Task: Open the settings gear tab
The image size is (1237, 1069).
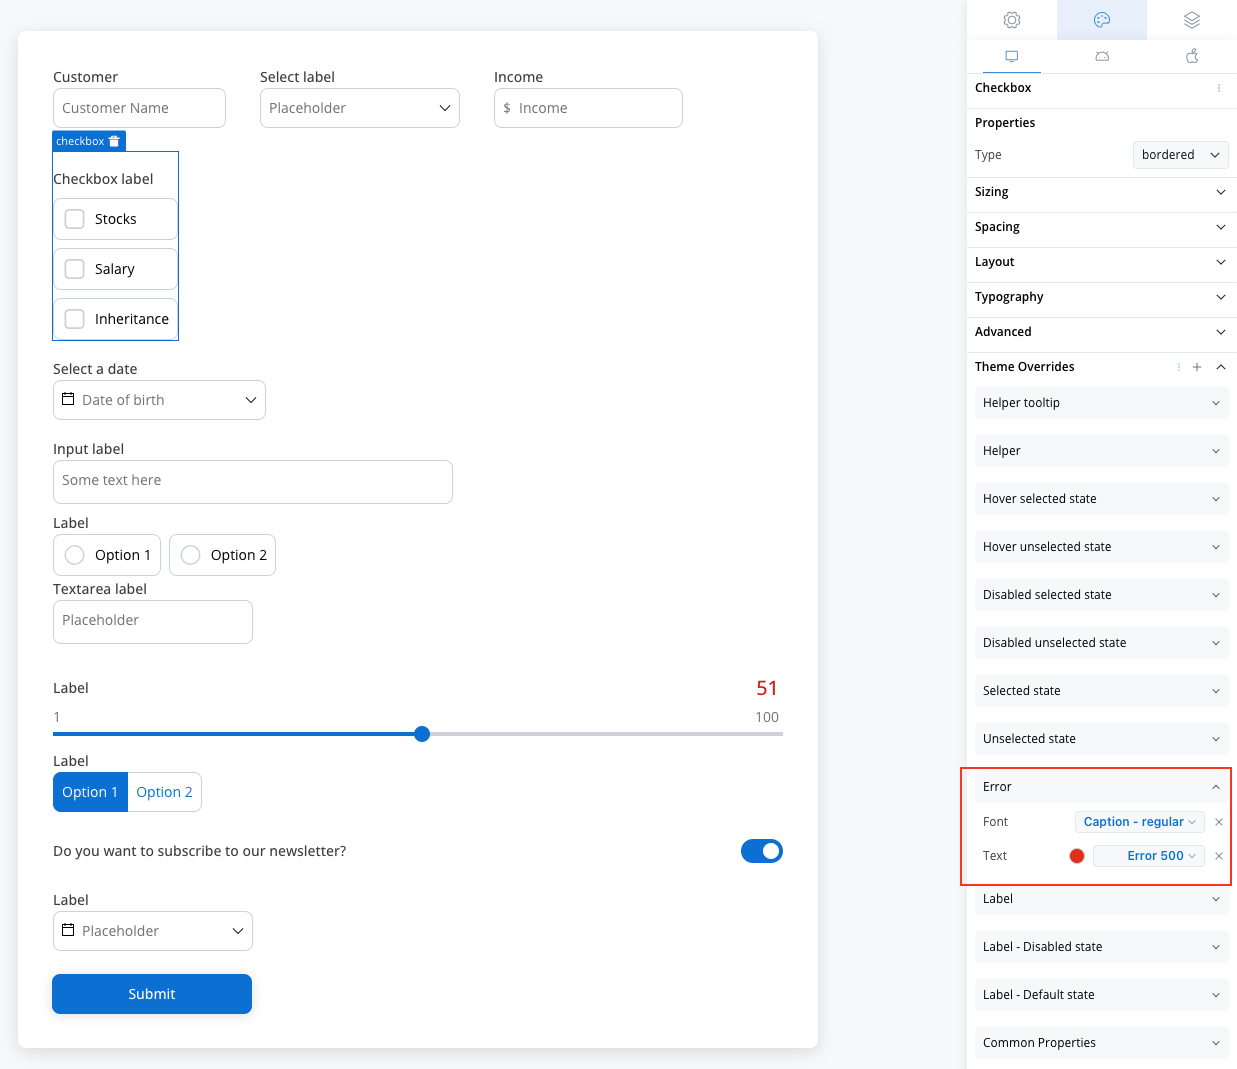Action: [1012, 20]
